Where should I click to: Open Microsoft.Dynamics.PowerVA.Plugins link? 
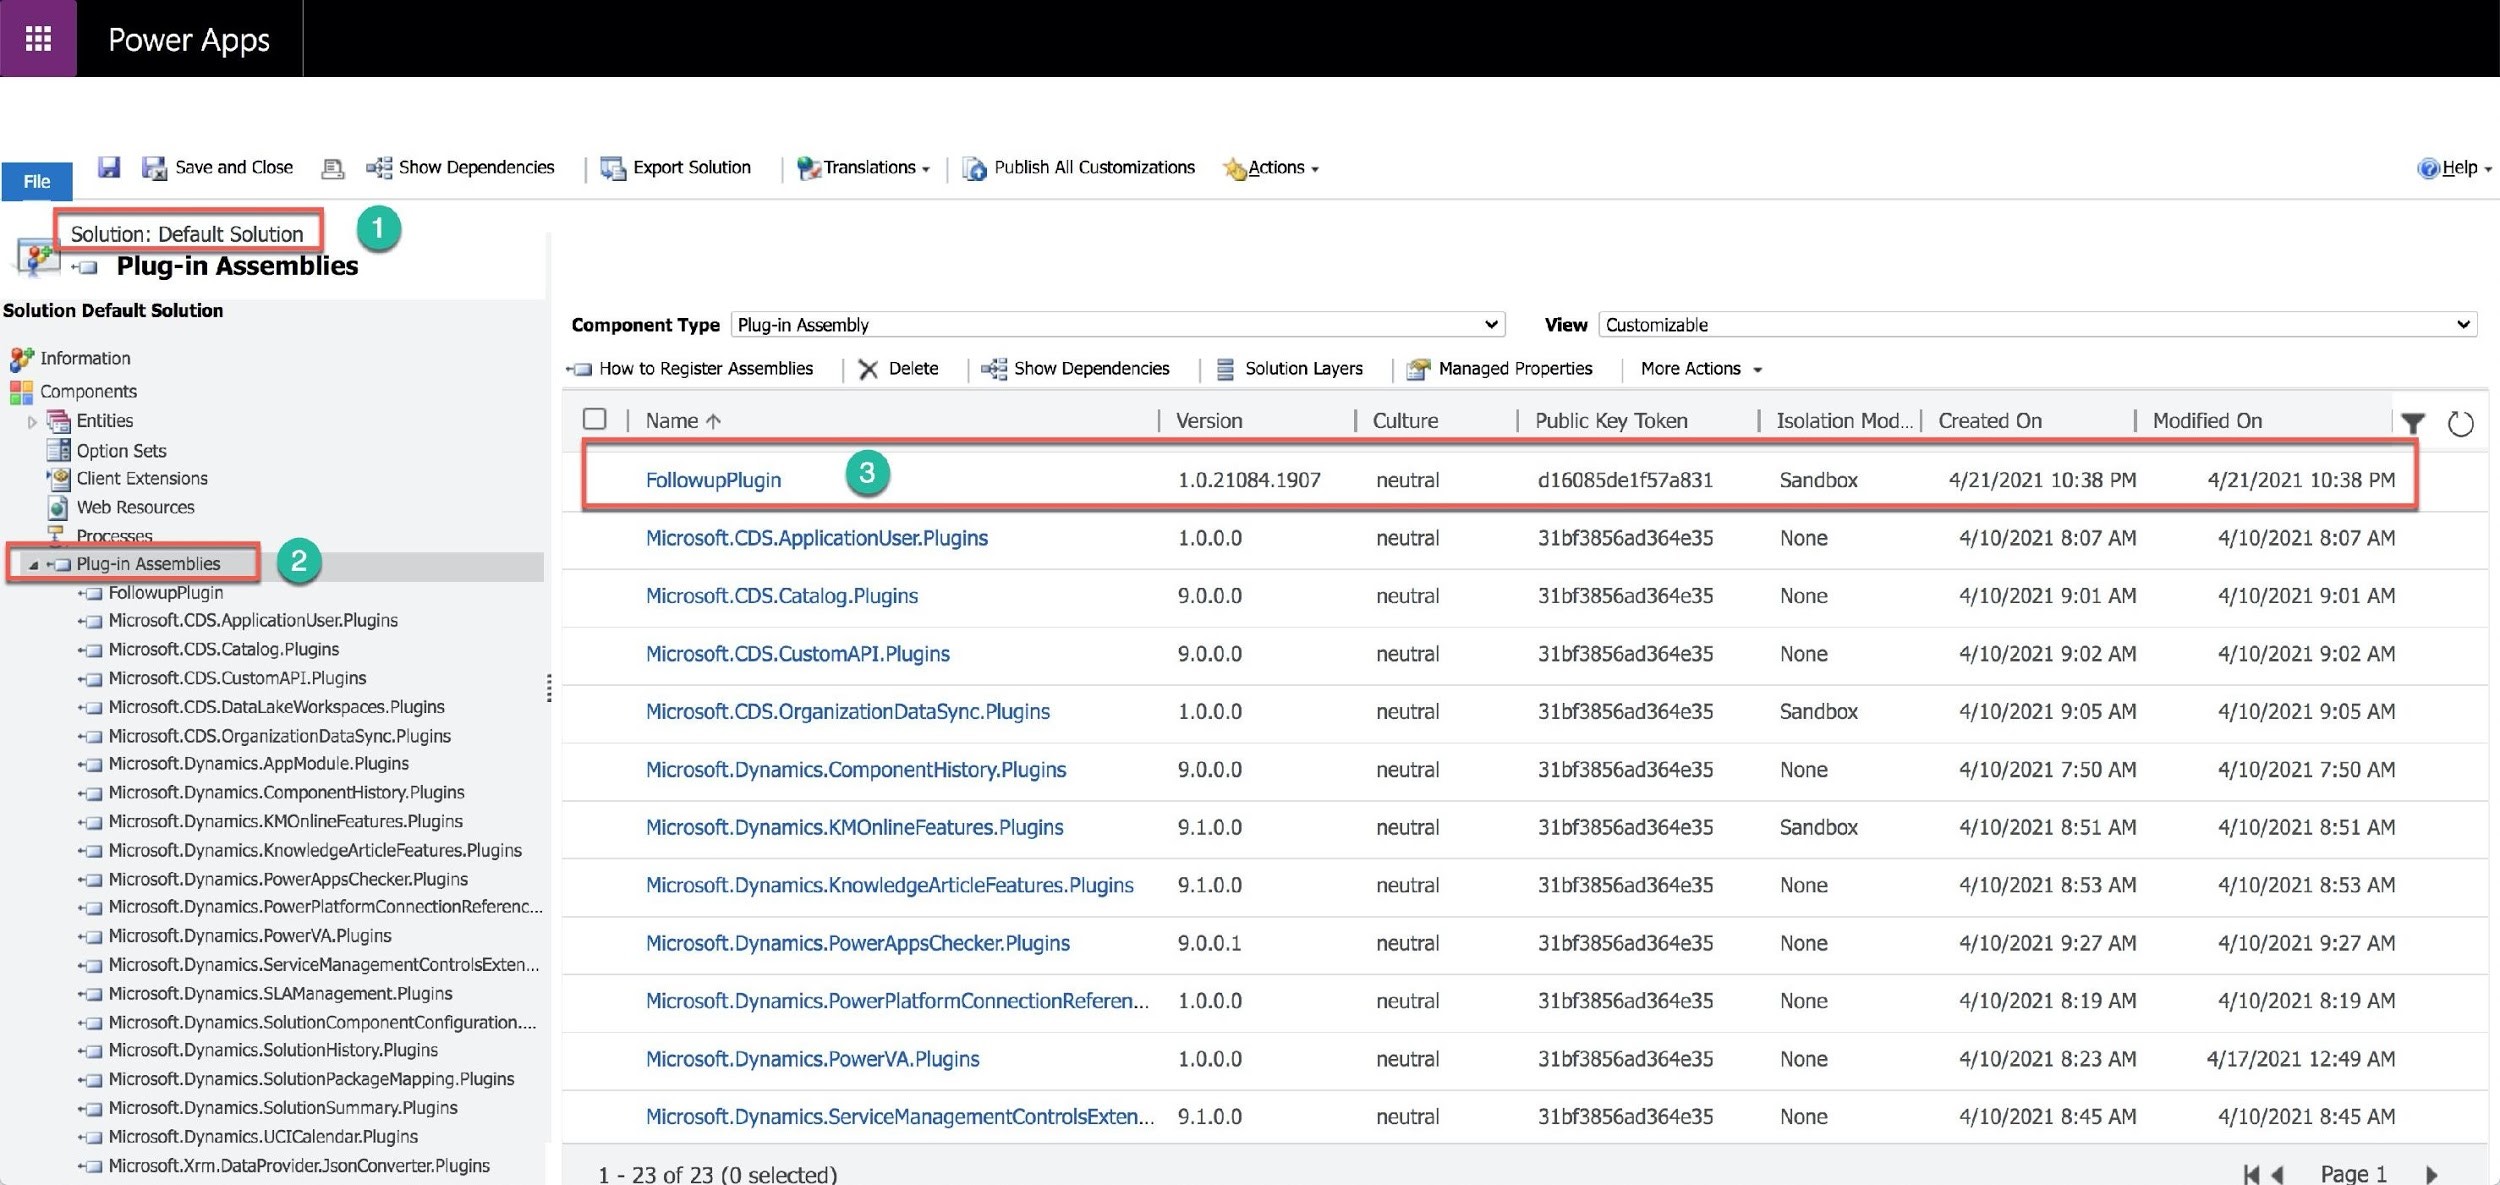[812, 1058]
